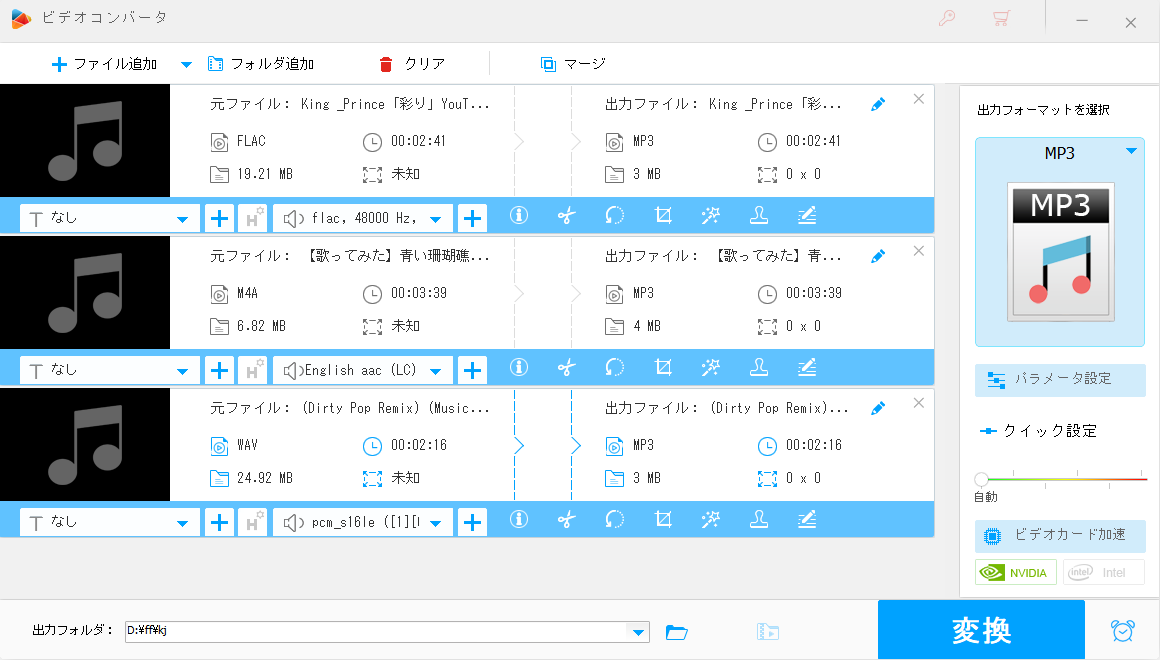1160x660 pixels.
Task: Open the flac 48000 Hz audio track dropdown
Action: 436,217
